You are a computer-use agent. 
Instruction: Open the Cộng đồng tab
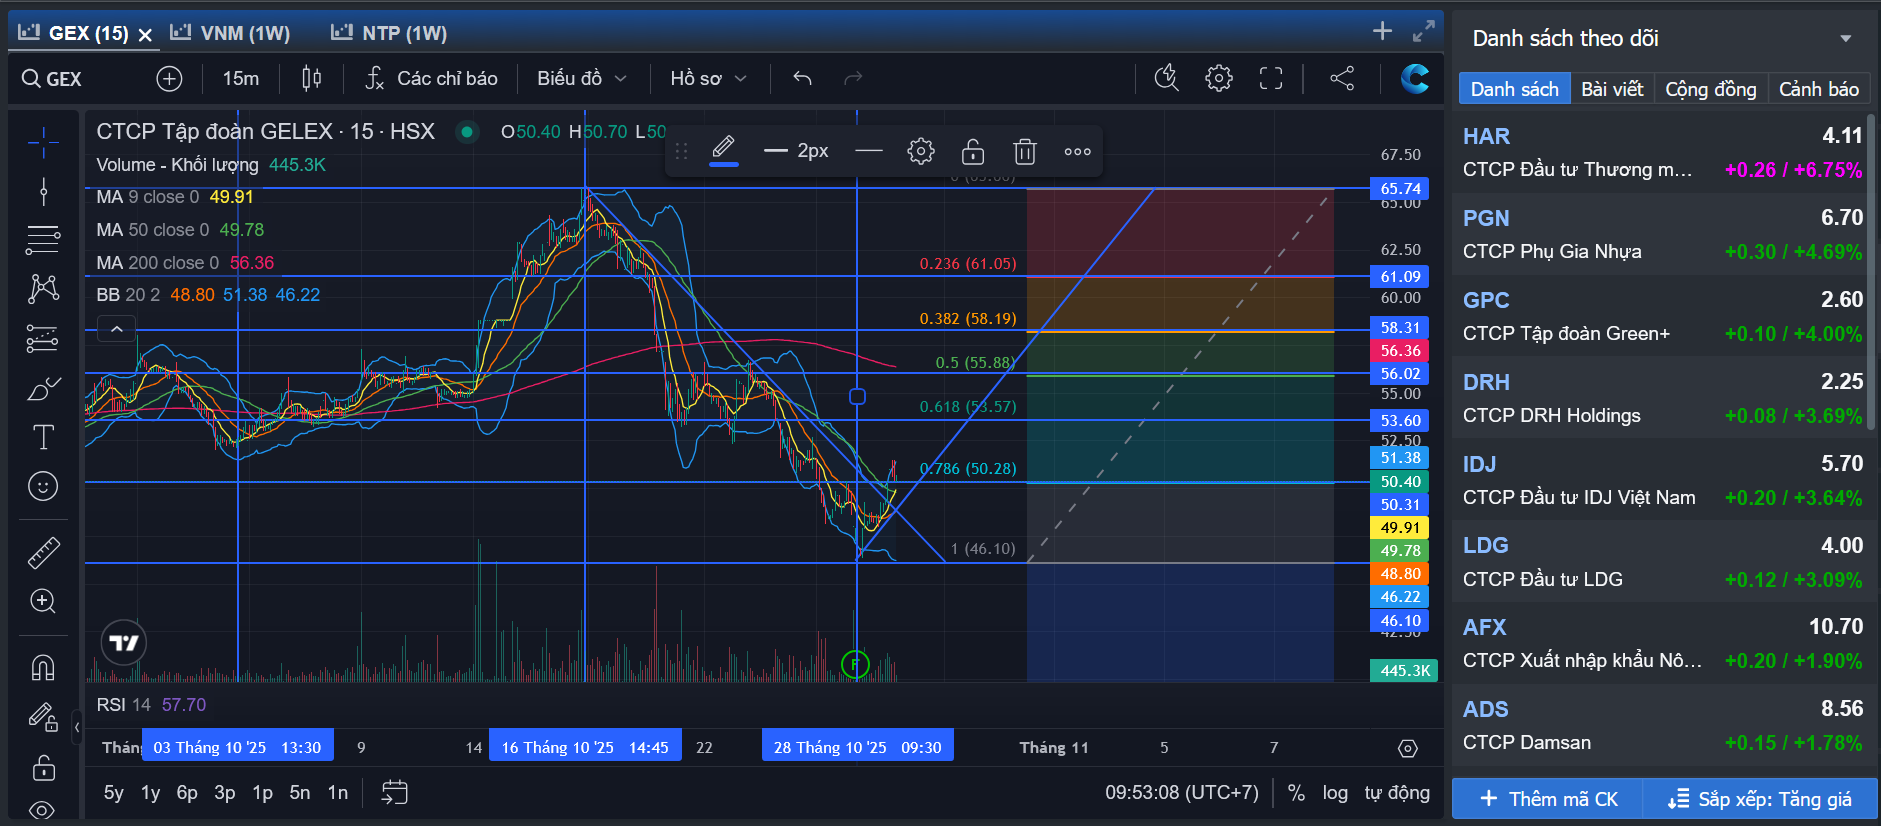pos(1711,89)
